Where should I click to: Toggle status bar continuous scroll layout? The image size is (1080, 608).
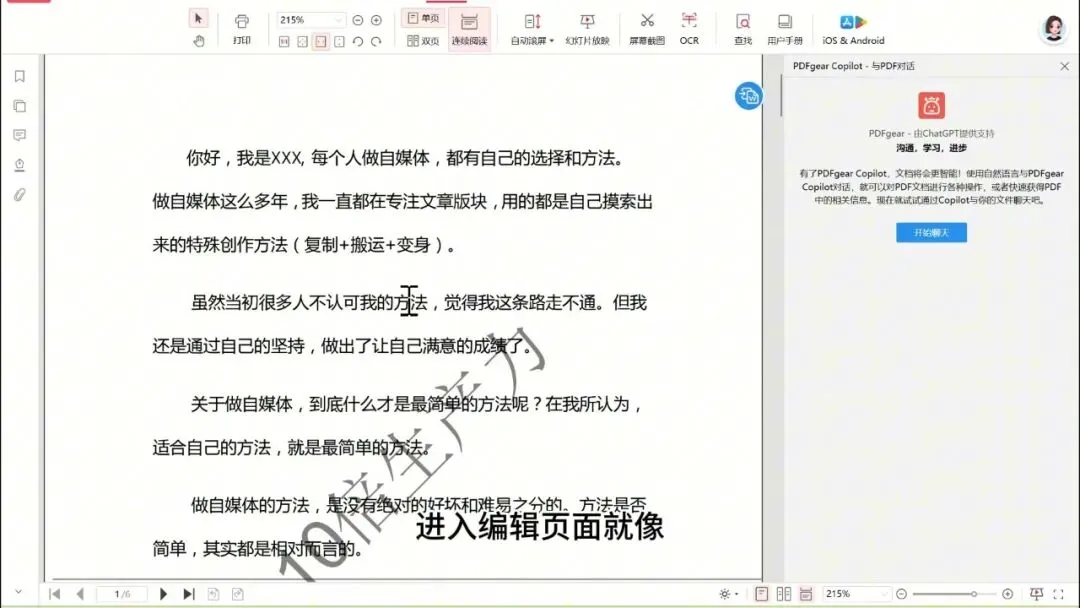[806, 594]
